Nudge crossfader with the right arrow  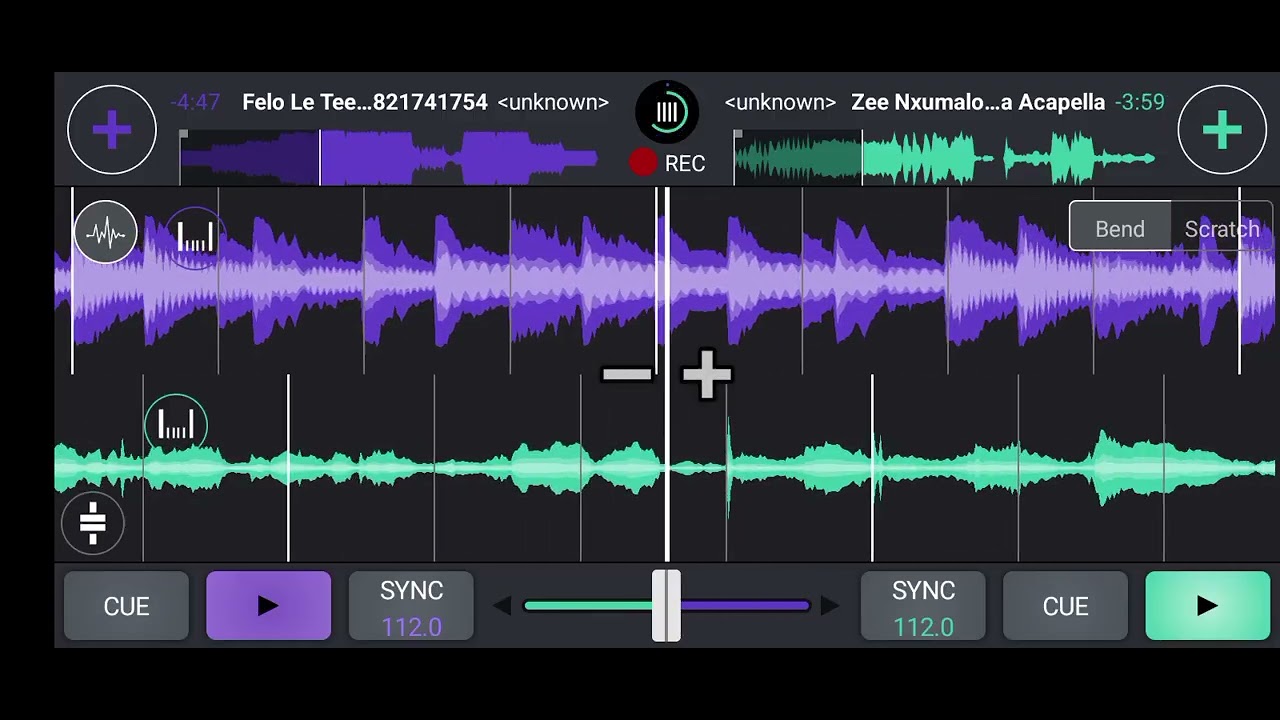[829, 606]
